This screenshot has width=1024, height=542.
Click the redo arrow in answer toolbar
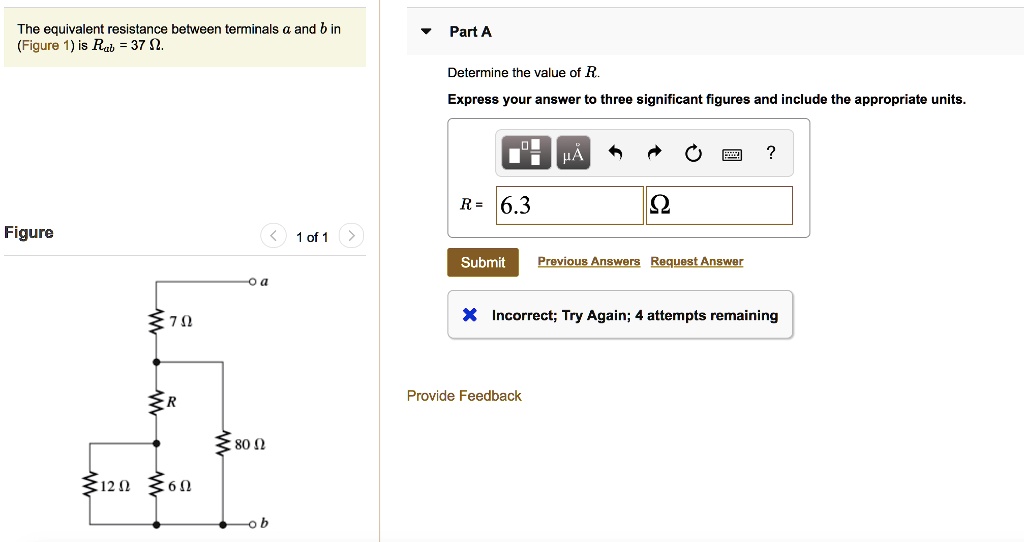pyautogui.click(x=654, y=153)
